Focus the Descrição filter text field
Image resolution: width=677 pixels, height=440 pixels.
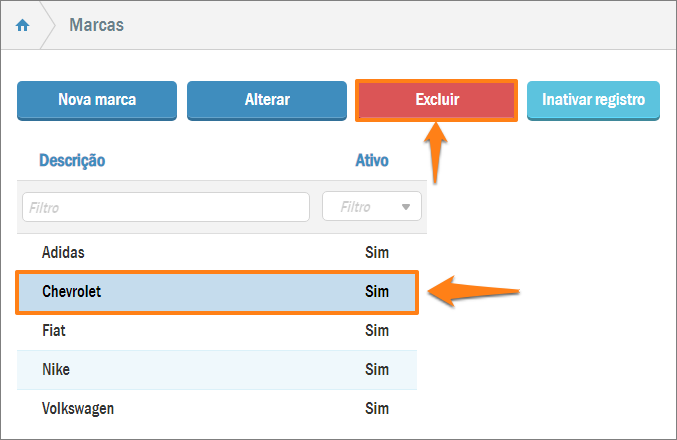coord(166,207)
